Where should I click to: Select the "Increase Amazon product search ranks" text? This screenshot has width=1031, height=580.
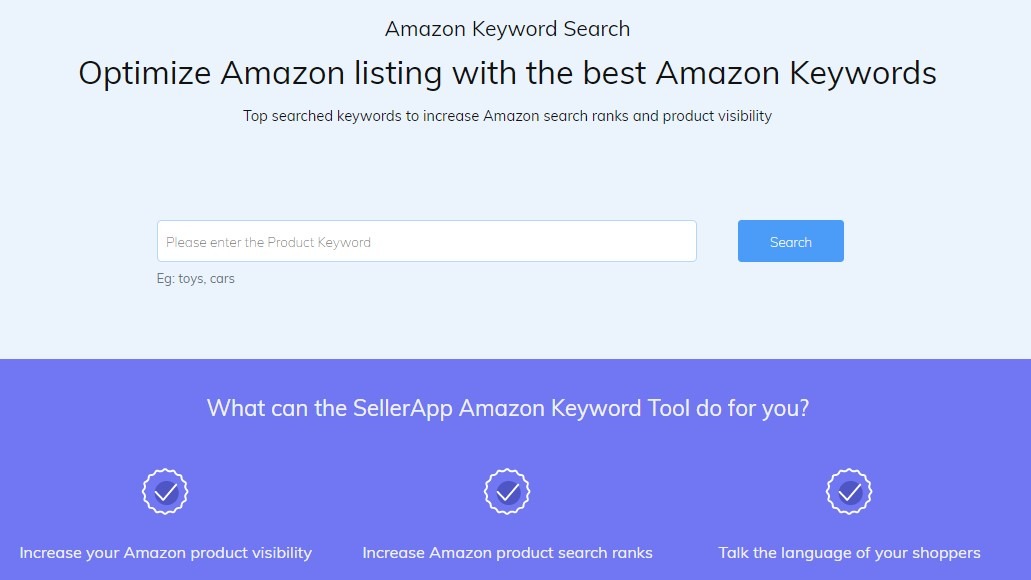(507, 552)
